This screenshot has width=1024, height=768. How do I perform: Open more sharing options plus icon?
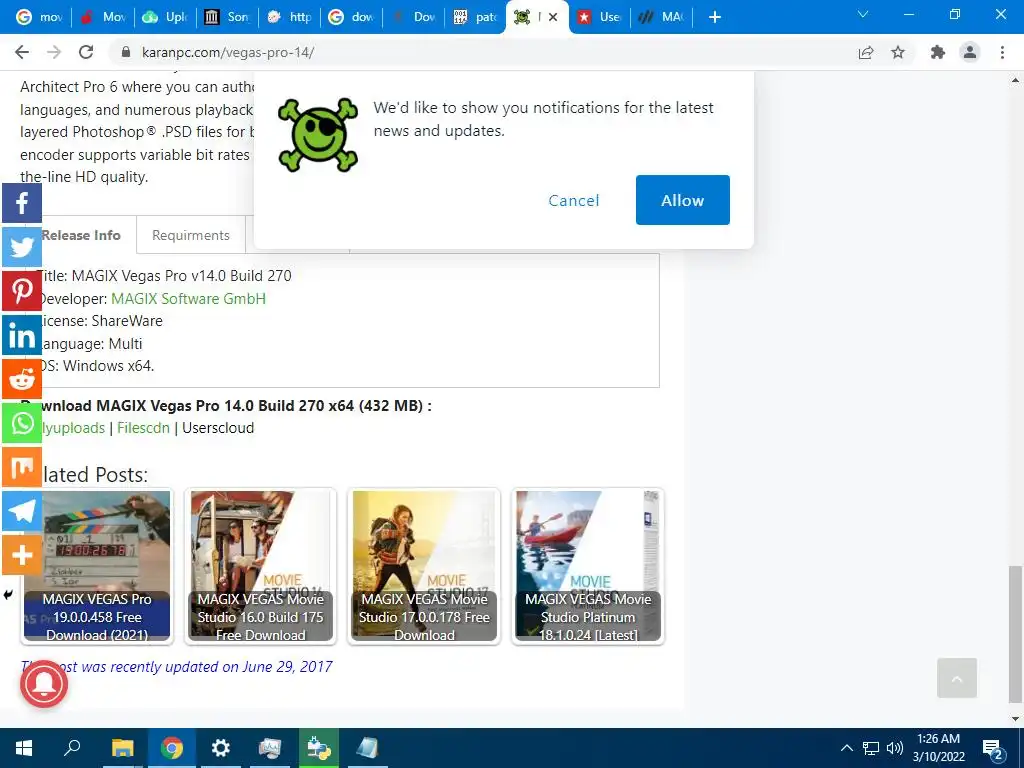click(x=22, y=555)
